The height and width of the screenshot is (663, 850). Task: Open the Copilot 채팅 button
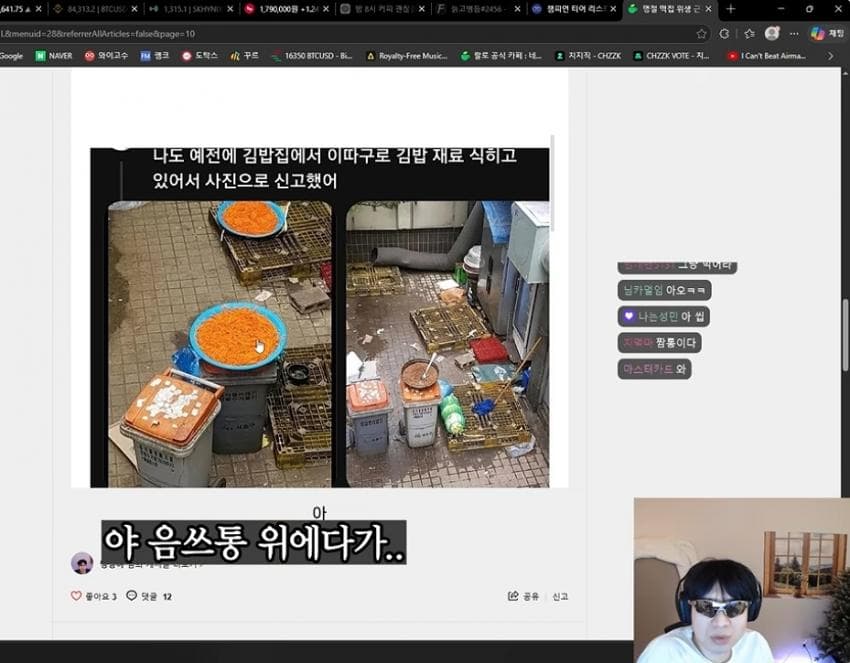coord(828,34)
